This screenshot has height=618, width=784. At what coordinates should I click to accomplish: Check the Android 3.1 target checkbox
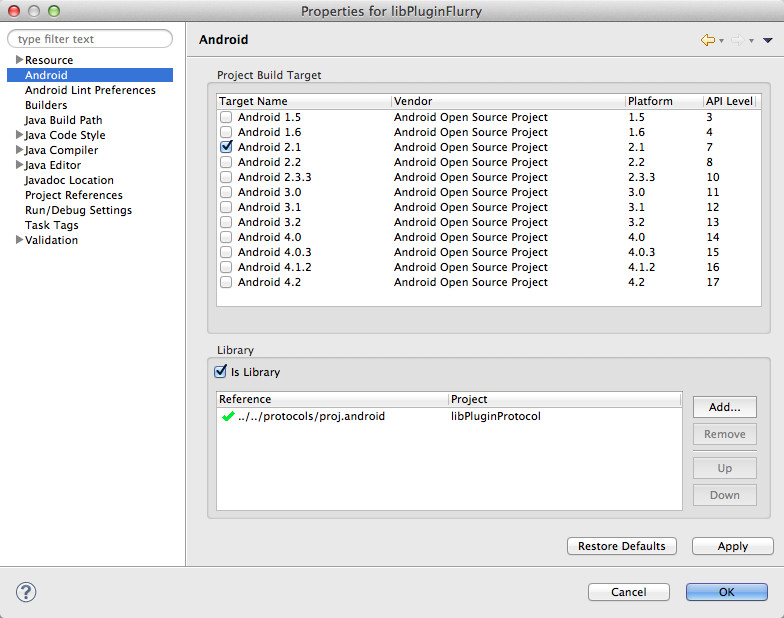[x=226, y=207]
